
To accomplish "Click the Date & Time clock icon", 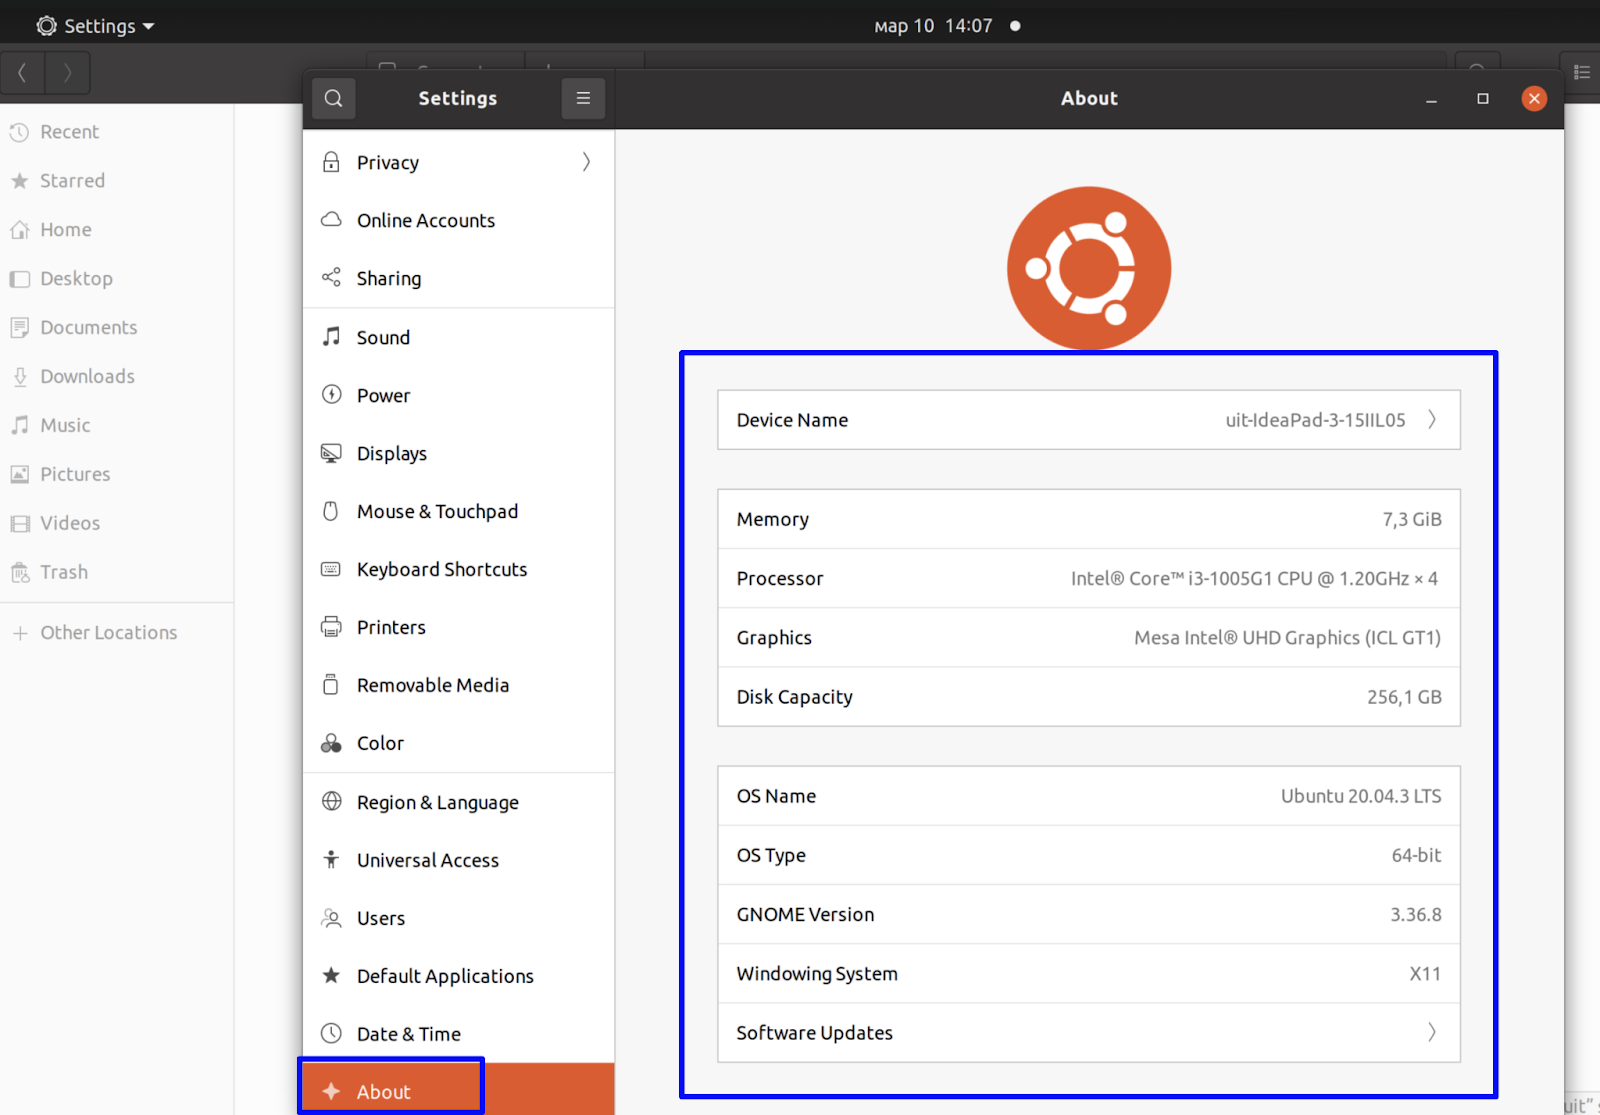I will [x=331, y=1033].
